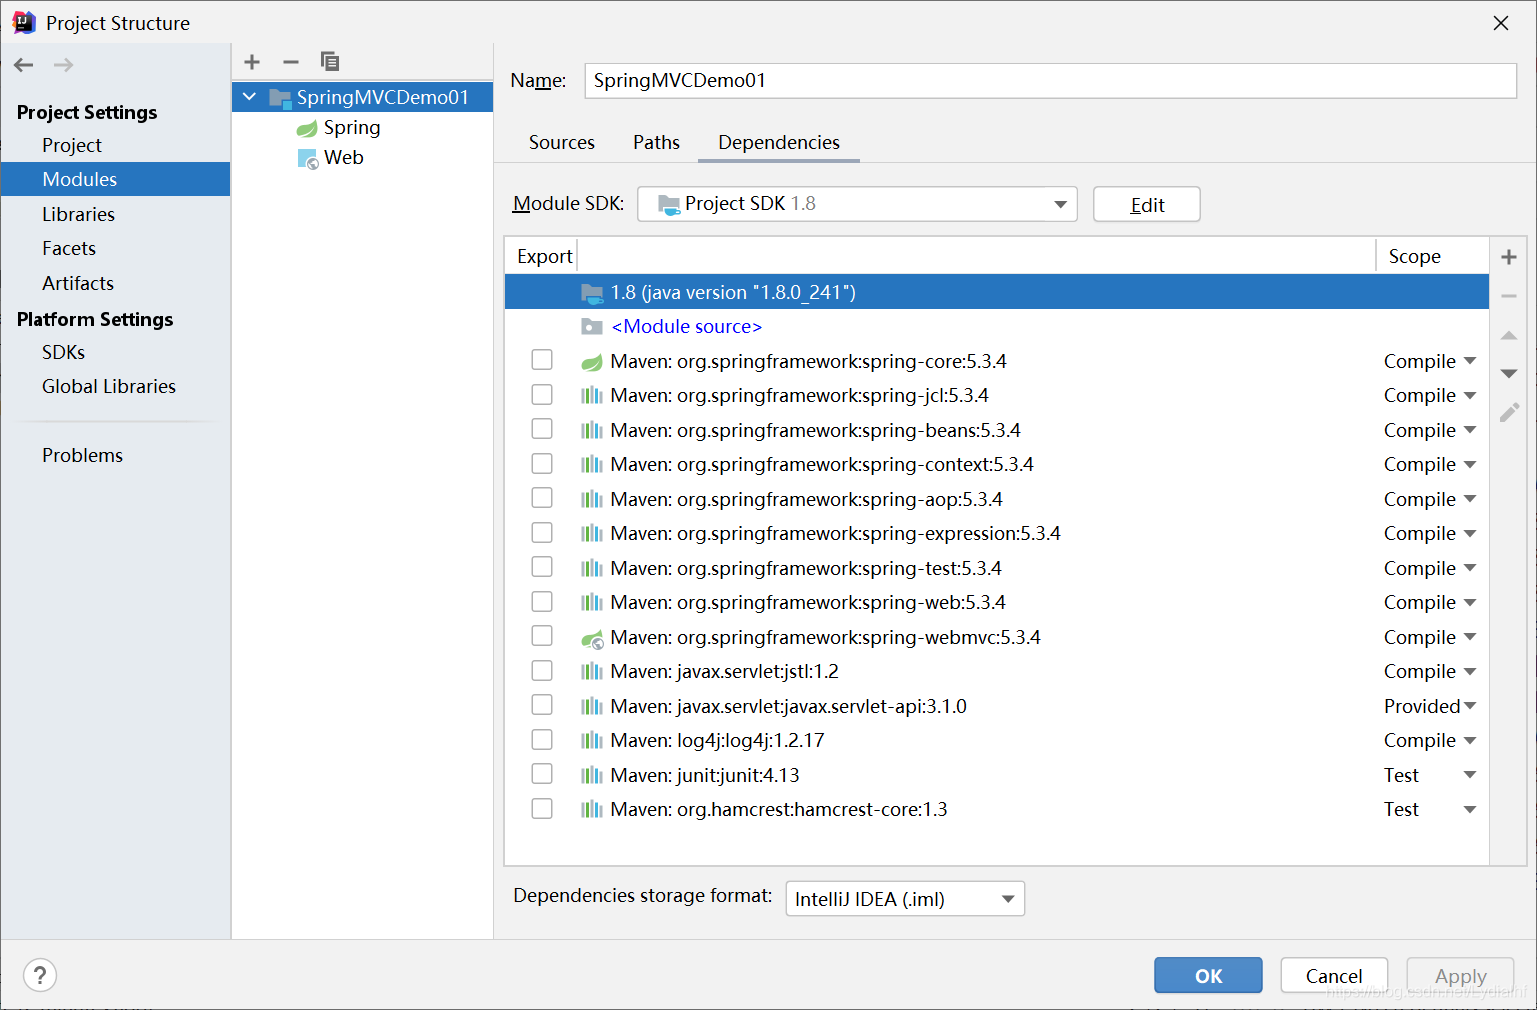Click the forward navigation arrow
The width and height of the screenshot is (1537, 1010).
pyautogui.click(x=63, y=65)
